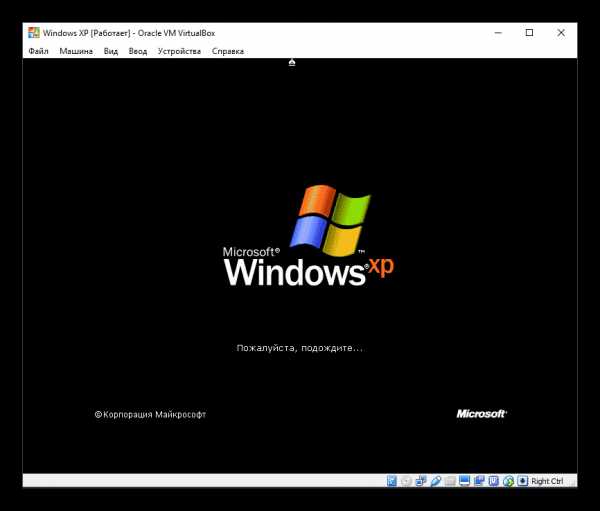Open the shared folders status icon
The width and height of the screenshot is (600, 511).
(450, 481)
